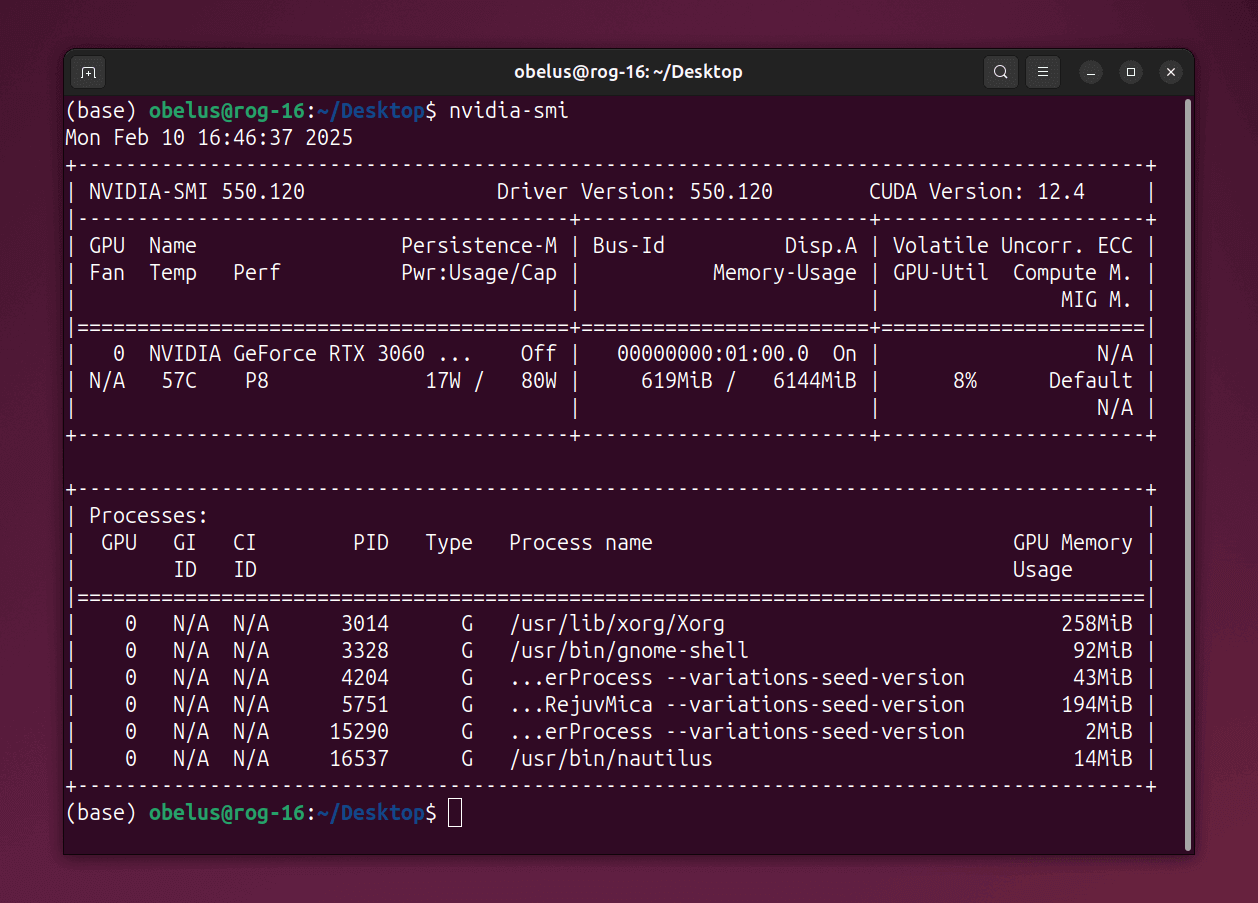
Task: Click the Default compute mode value
Action: coord(1091,381)
